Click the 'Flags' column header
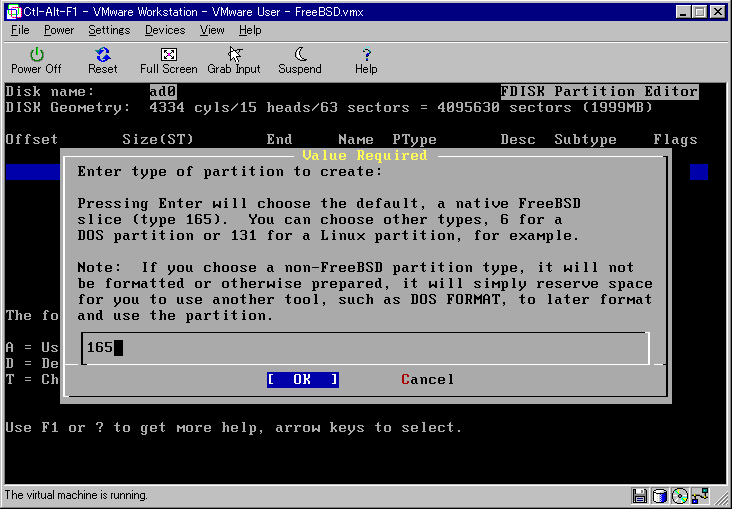The height and width of the screenshot is (509, 732). pos(676,140)
